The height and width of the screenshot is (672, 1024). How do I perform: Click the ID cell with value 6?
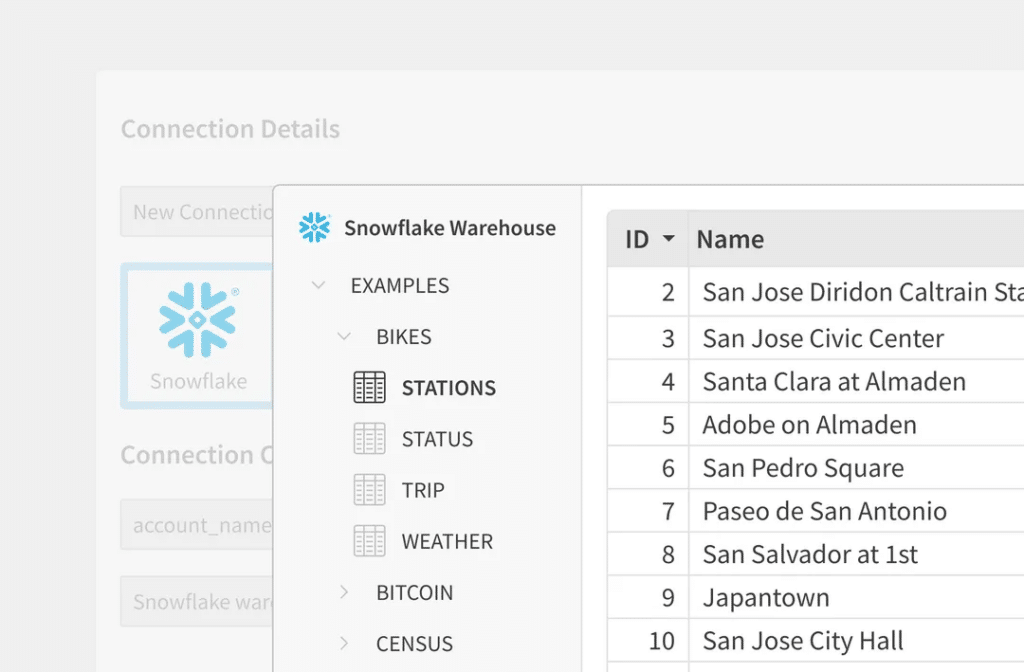(648, 468)
